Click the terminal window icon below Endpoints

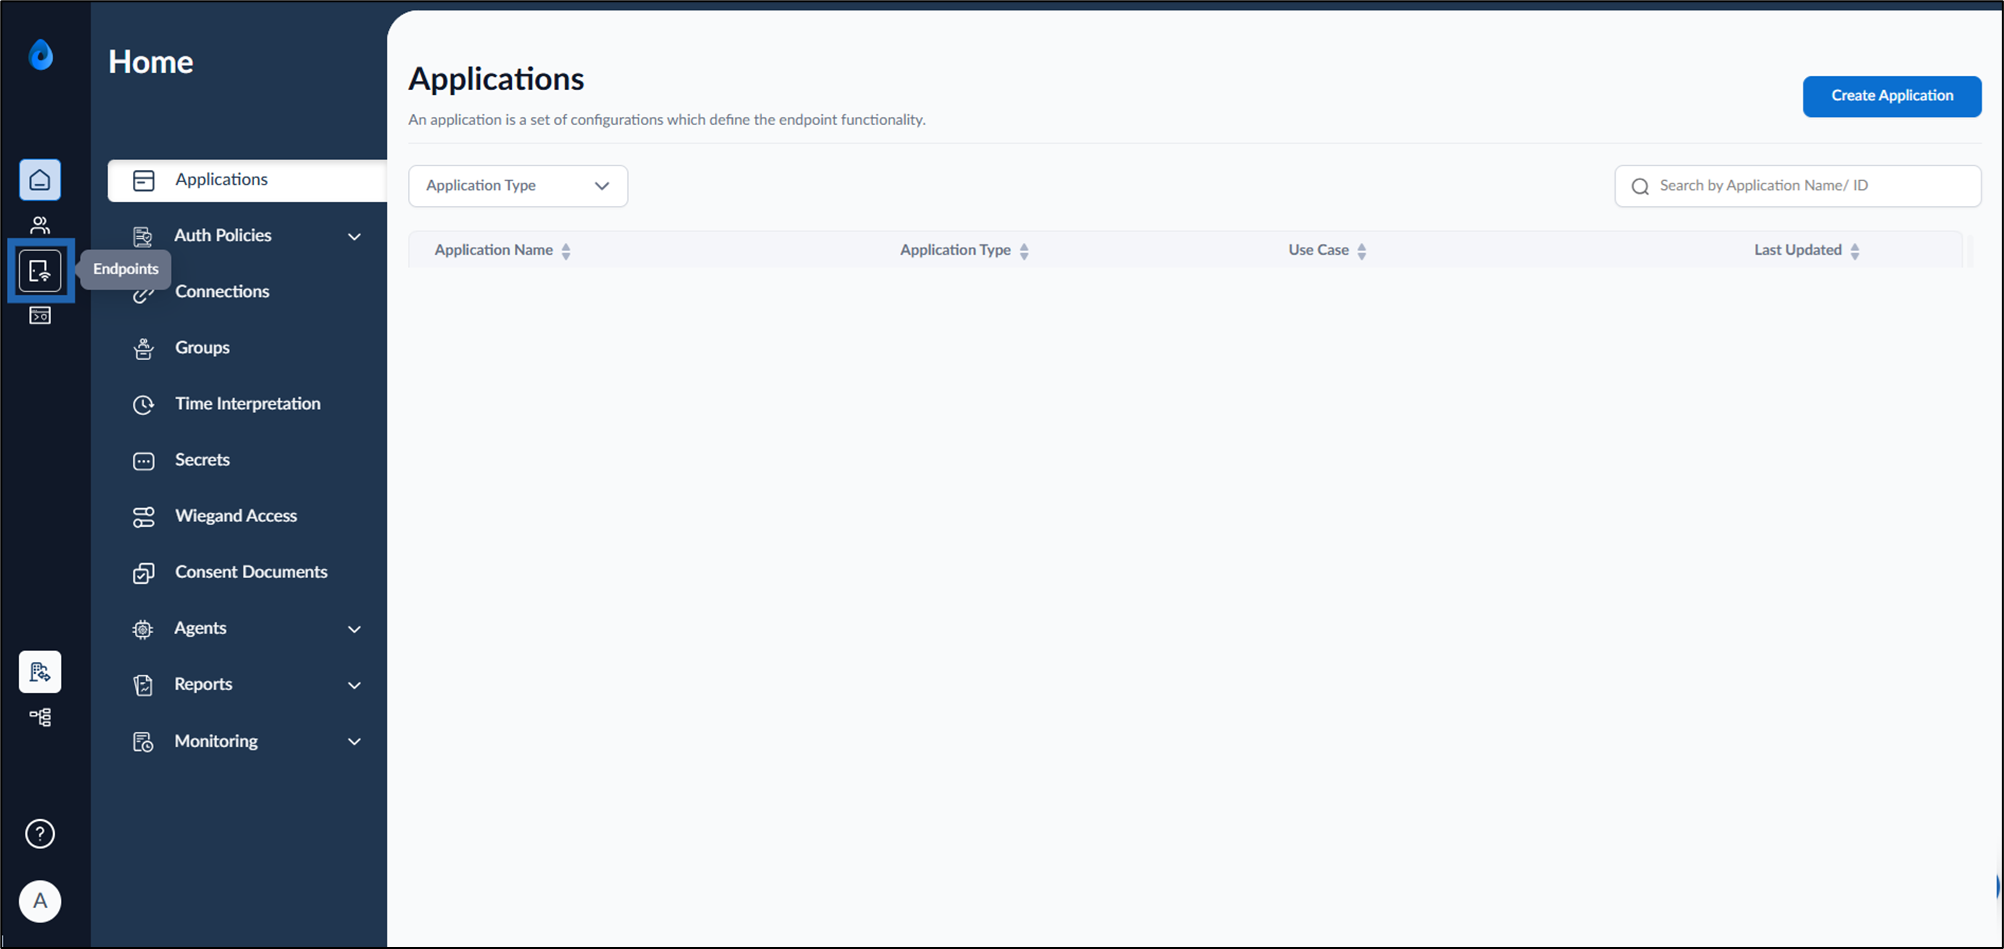point(40,316)
